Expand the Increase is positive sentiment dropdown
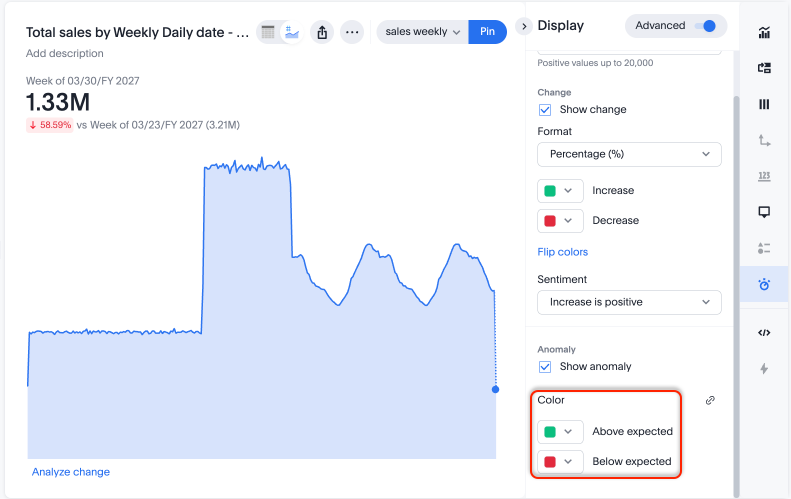 pos(629,302)
